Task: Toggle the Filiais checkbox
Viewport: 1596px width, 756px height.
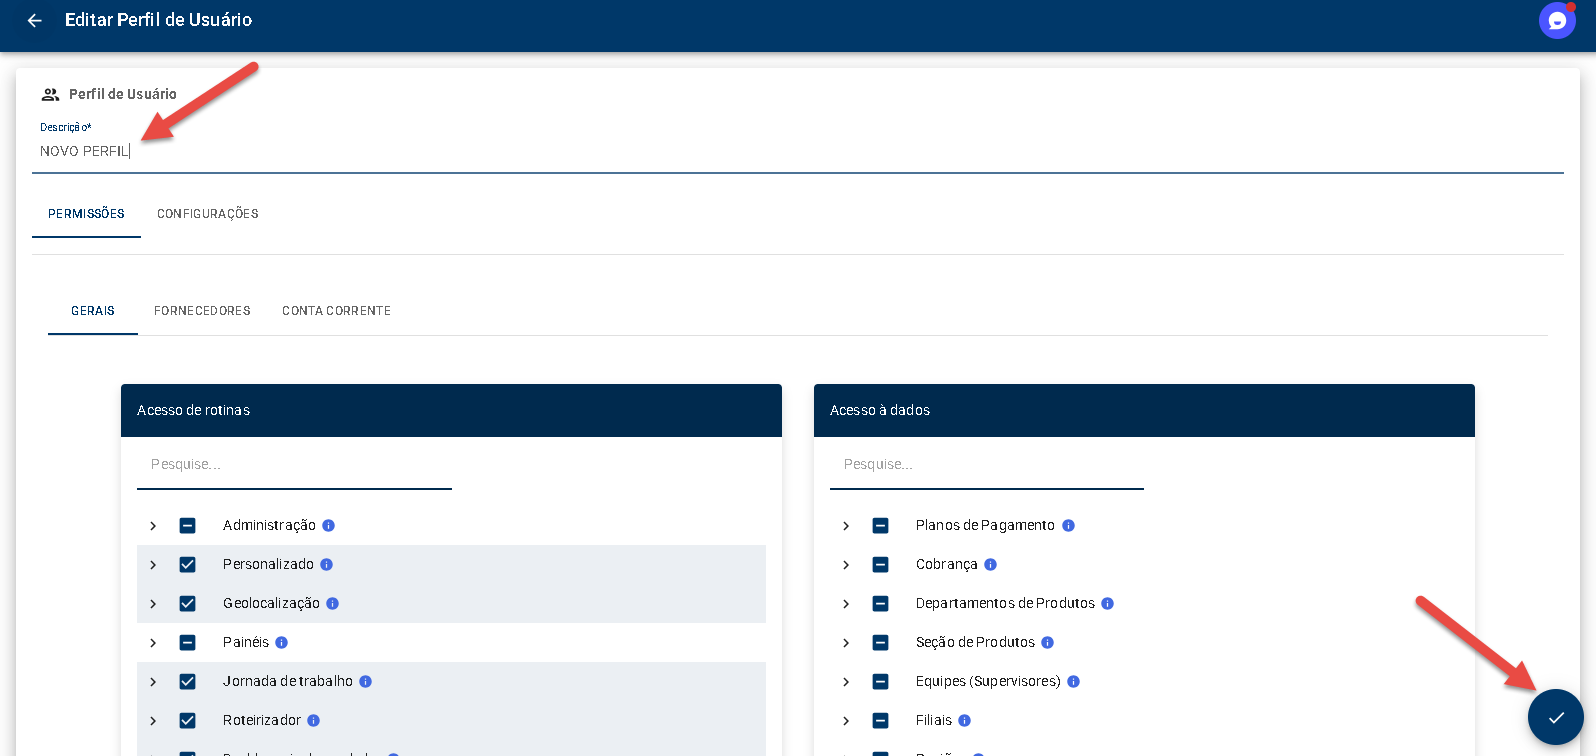Action: pyautogui.click(x=880, y=720)
